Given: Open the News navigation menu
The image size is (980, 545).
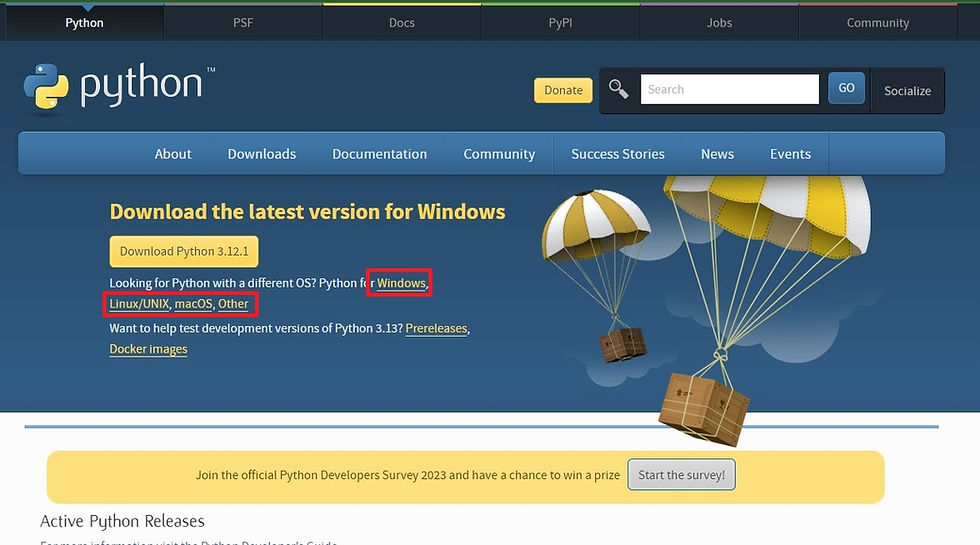Looking at the screenshot, I should (718, 154).
